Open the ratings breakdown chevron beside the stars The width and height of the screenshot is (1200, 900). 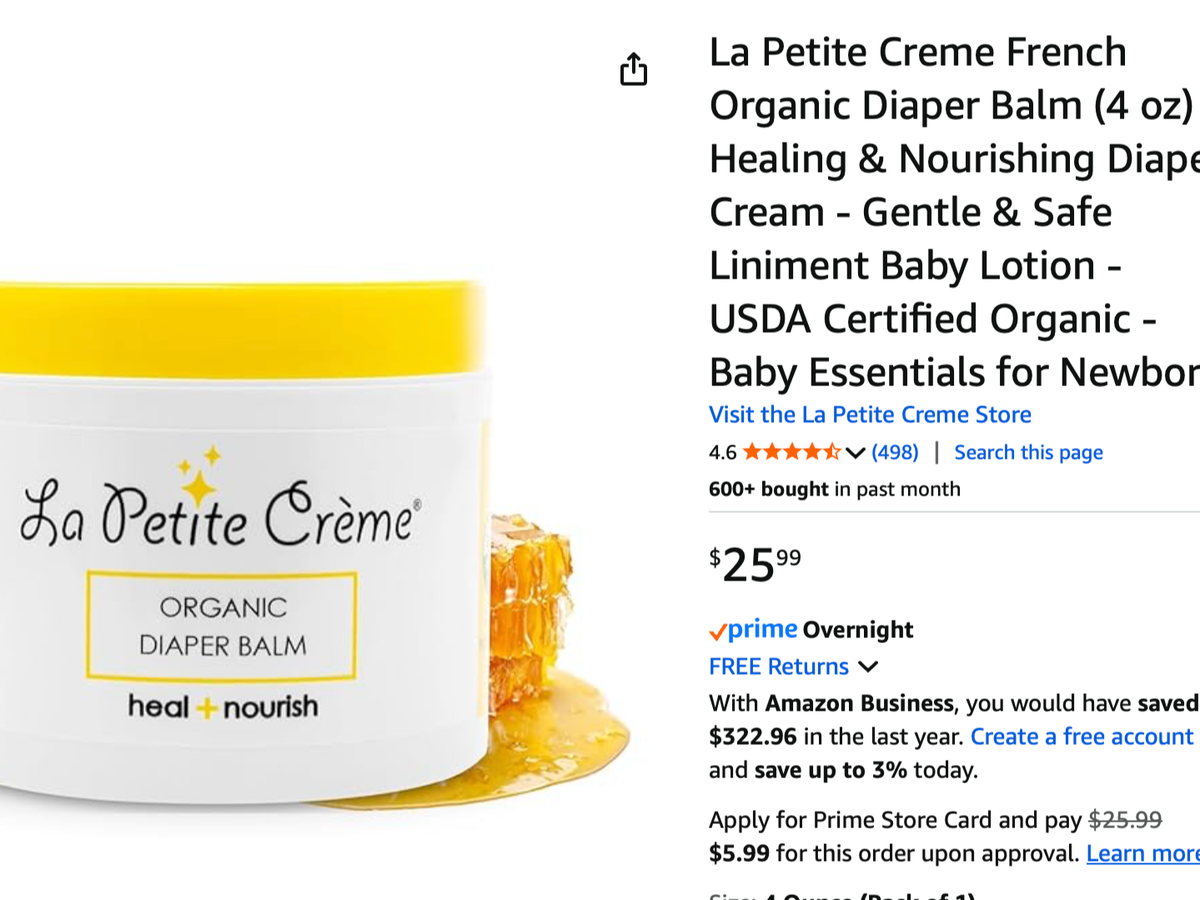click(855, 453)
